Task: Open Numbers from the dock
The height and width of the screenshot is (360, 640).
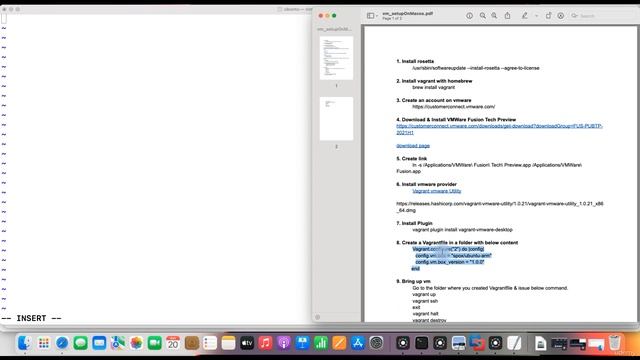Action: click(321, 343)
